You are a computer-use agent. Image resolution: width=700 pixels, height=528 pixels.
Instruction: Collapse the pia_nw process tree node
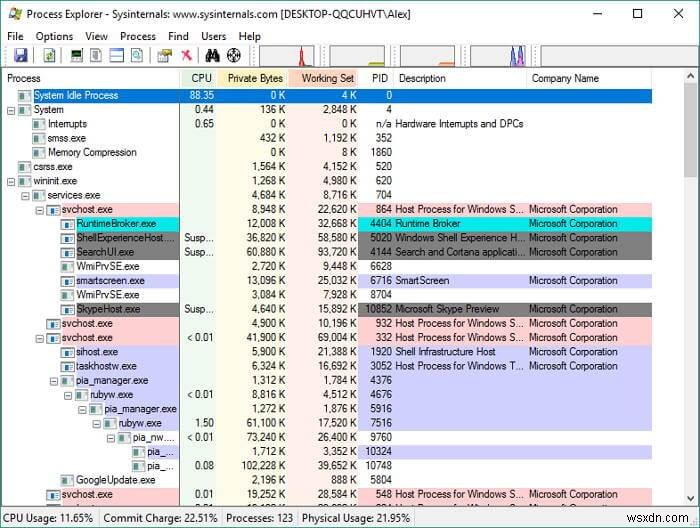[x=111, y=438]
